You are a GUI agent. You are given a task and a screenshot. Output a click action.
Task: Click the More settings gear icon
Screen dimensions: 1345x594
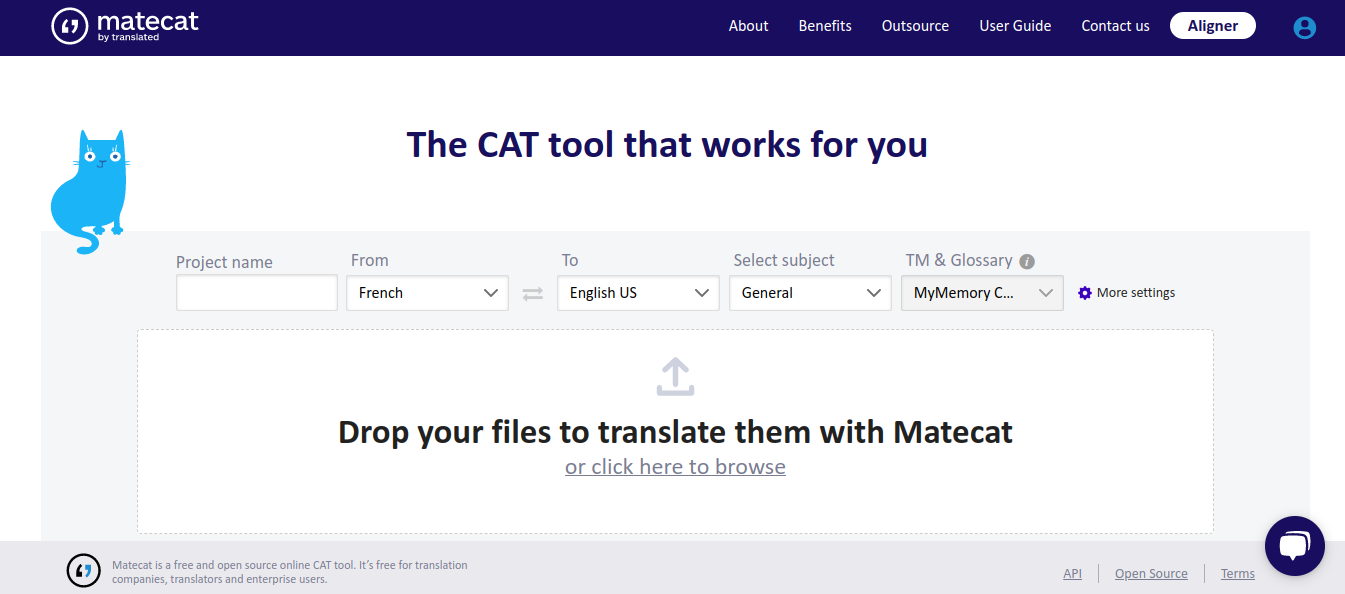pos(1085,293)
